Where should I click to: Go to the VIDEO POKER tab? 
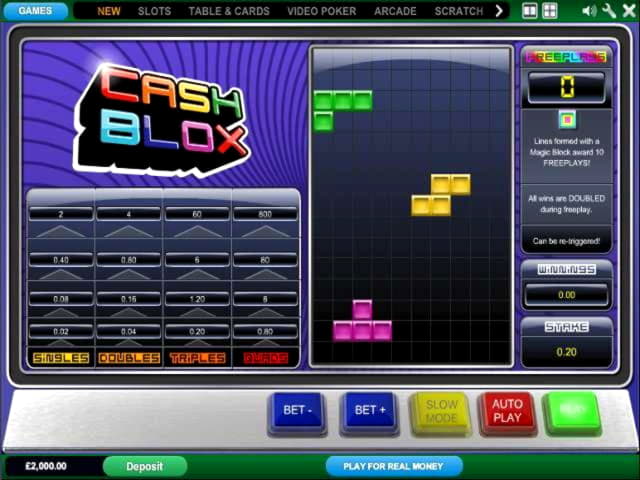point(322,11)
